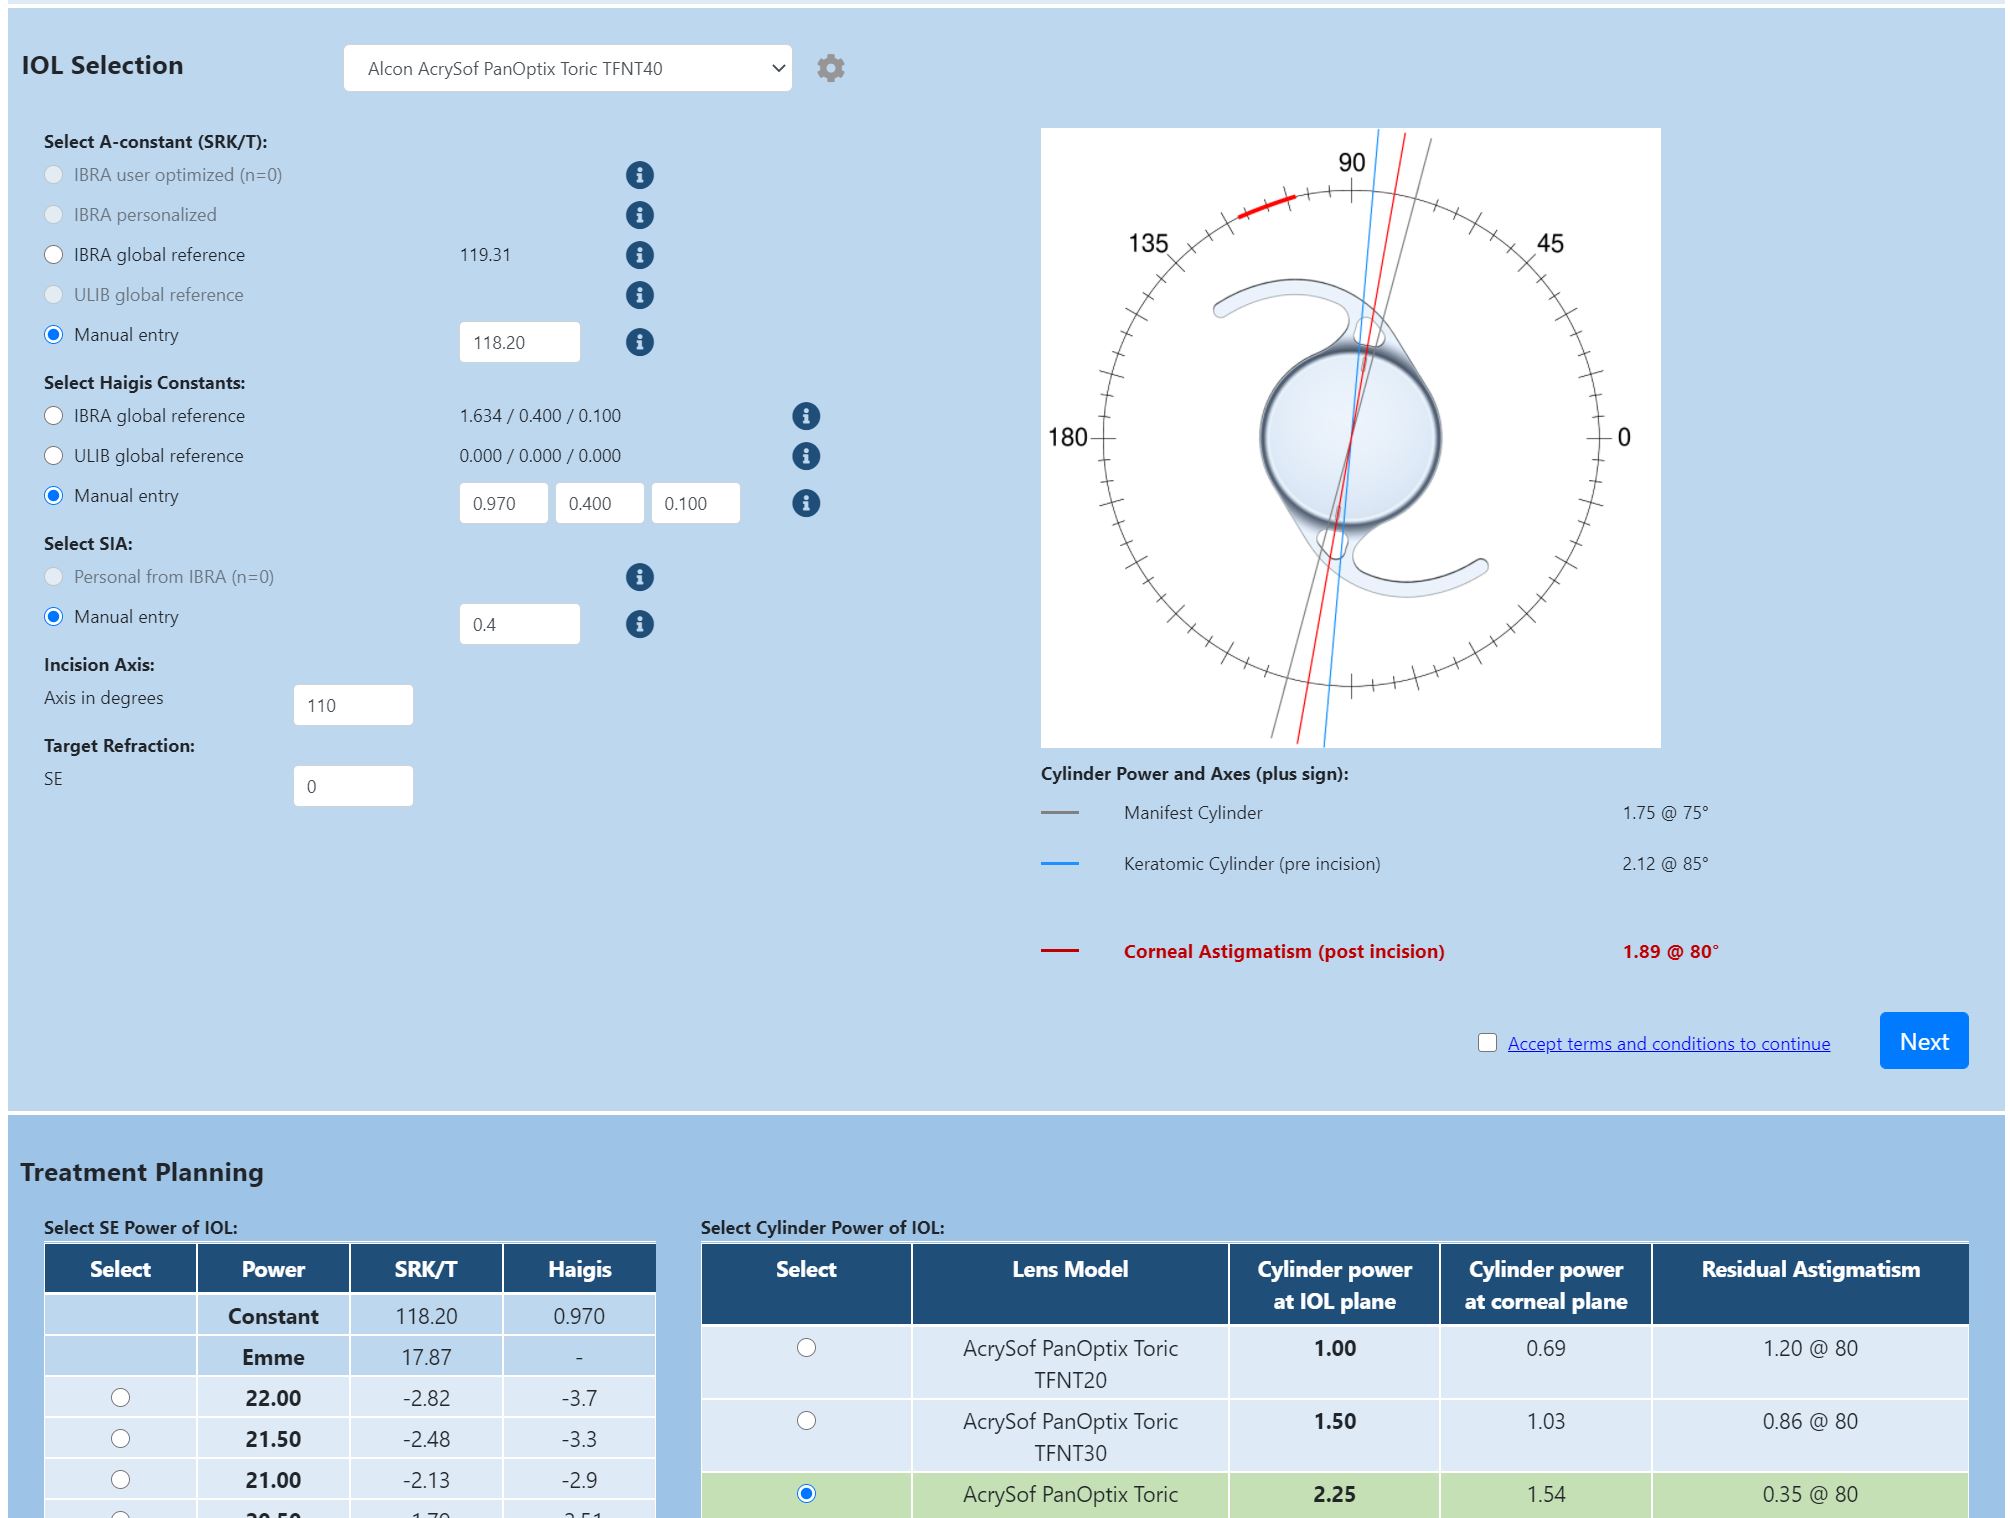Select Haigis ULIB global reference radio
Viewport: 2010px width, 1518px height.
pyautogui.click(x=54, y=456)
